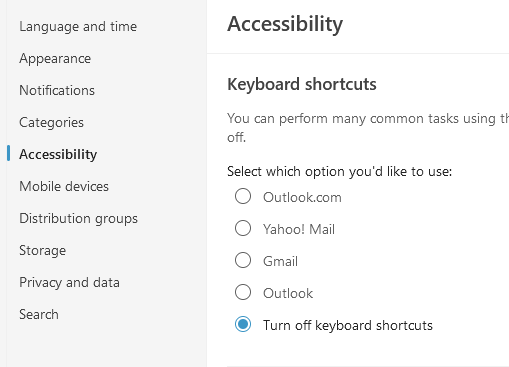Click 'Select which option you'd like to use' text

339,172
